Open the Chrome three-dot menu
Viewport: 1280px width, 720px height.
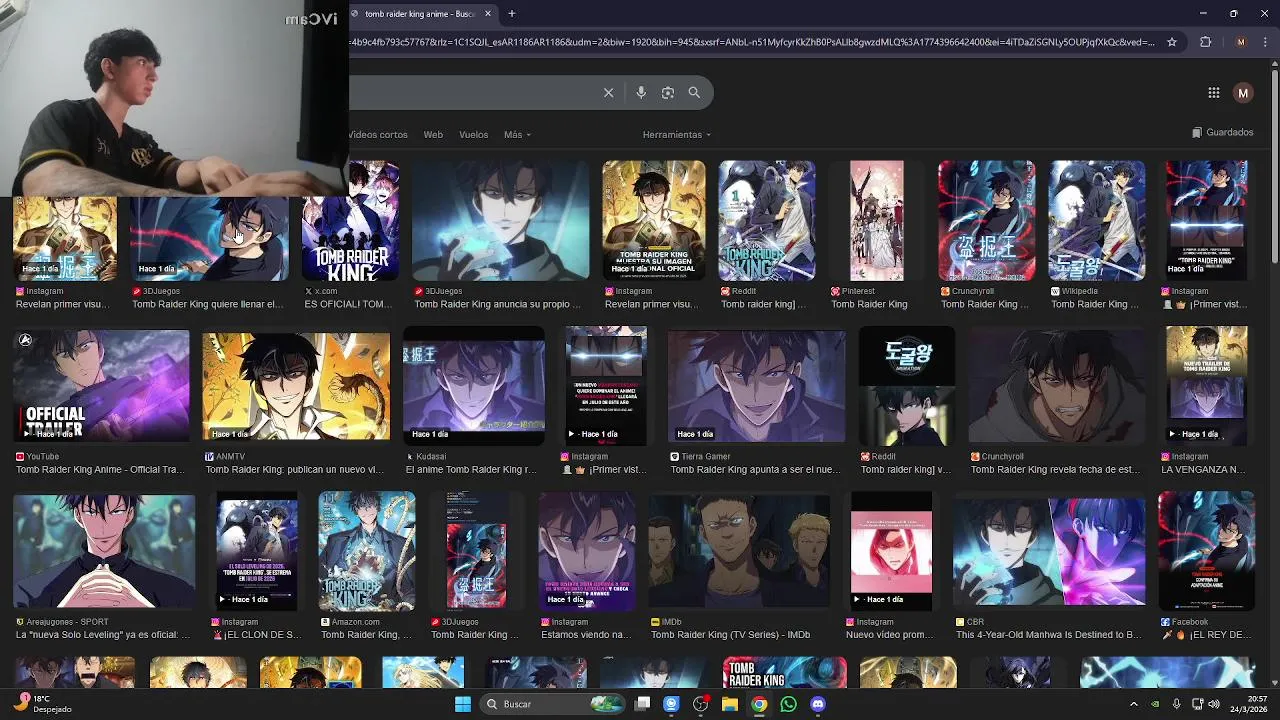coord(1264,42)
